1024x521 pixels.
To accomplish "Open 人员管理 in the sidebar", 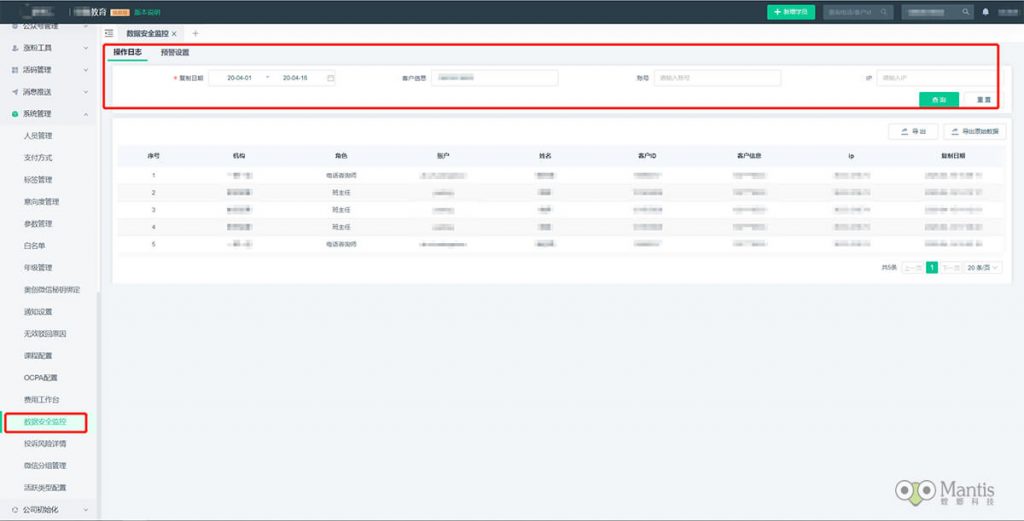I will pos(38,136).
